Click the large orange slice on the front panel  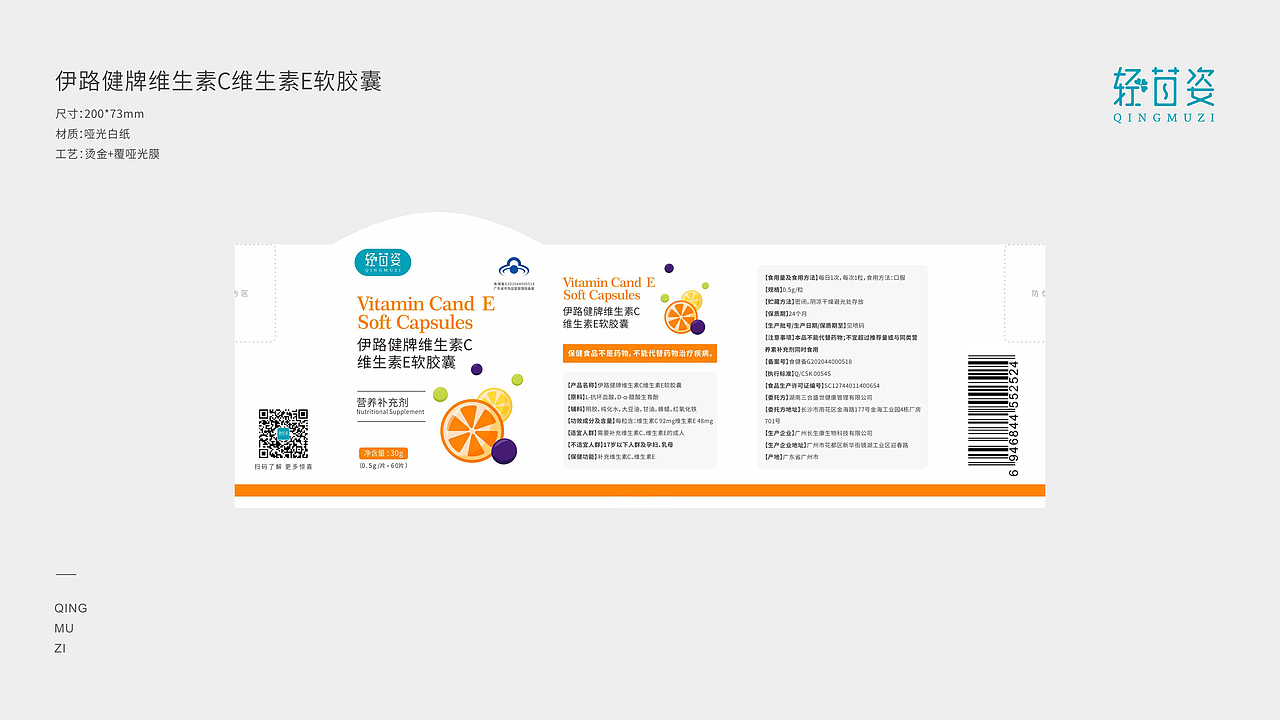[472, 429]
